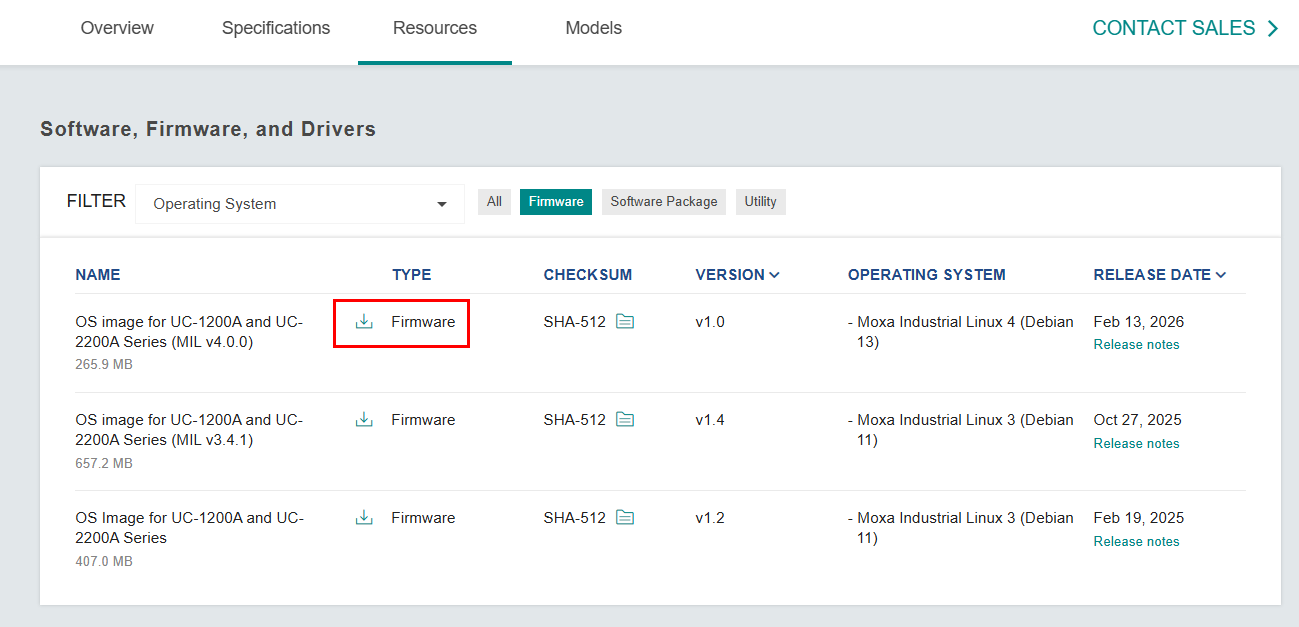Download MIL v3.4.1 OS image firmware
1299x627 pixels.
click(364, 420)
